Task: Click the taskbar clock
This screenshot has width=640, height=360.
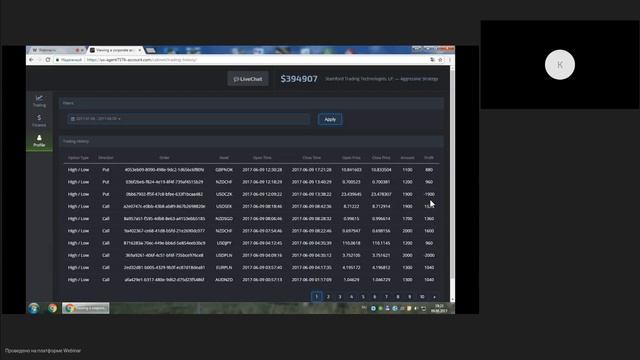Action: tap(439, 308)
